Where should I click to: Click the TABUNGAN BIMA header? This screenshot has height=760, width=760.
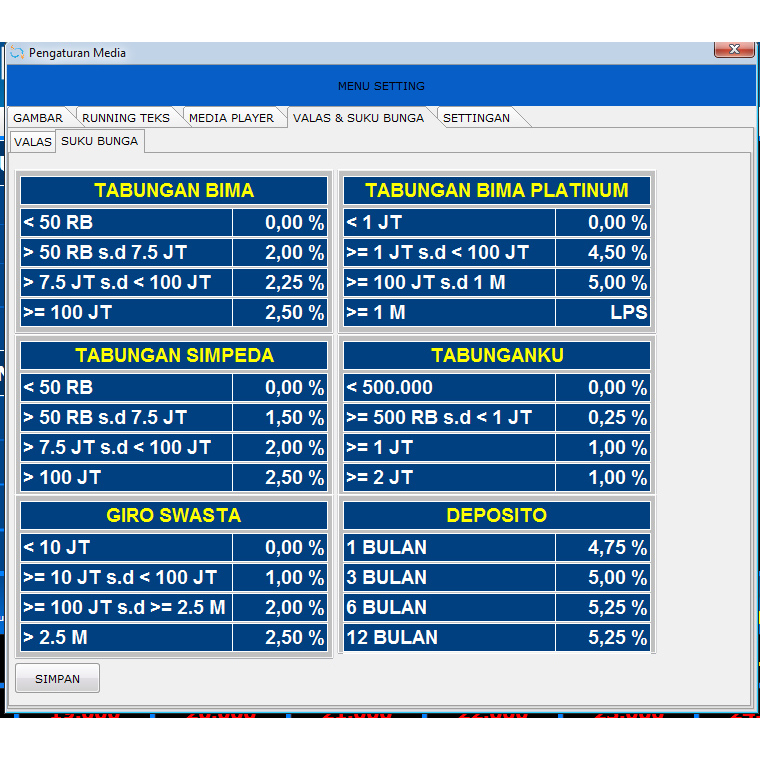(174, 190)
